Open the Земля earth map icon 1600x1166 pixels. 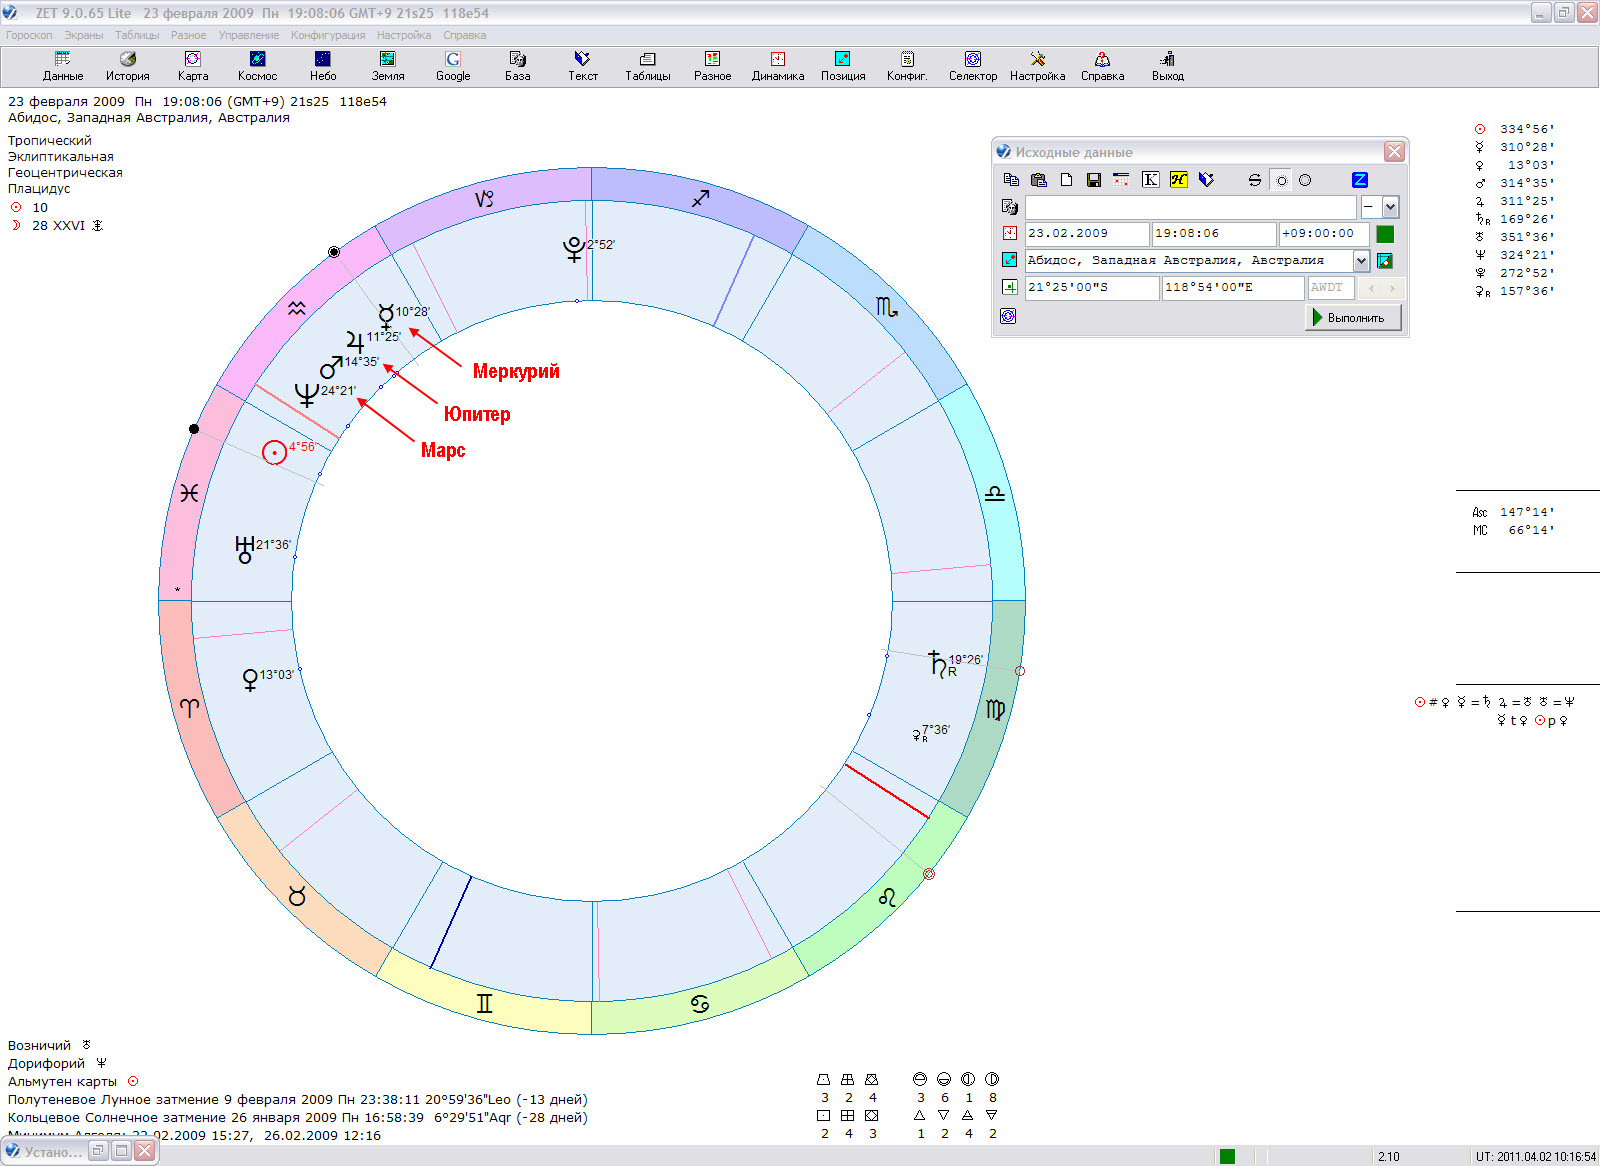[387, 66]
